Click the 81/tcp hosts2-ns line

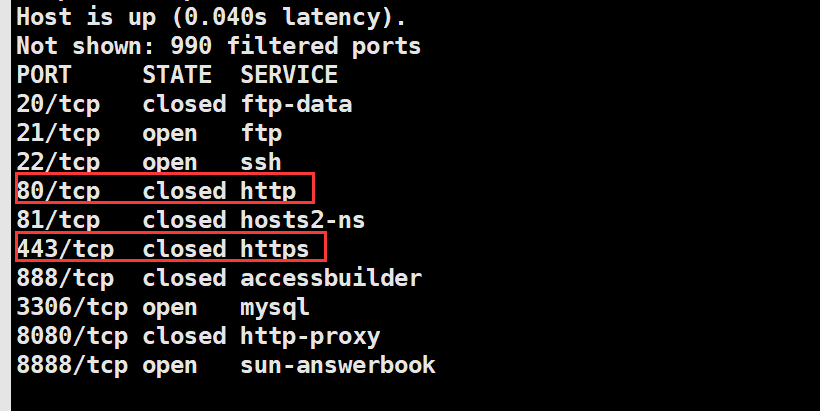click(191, 220)
